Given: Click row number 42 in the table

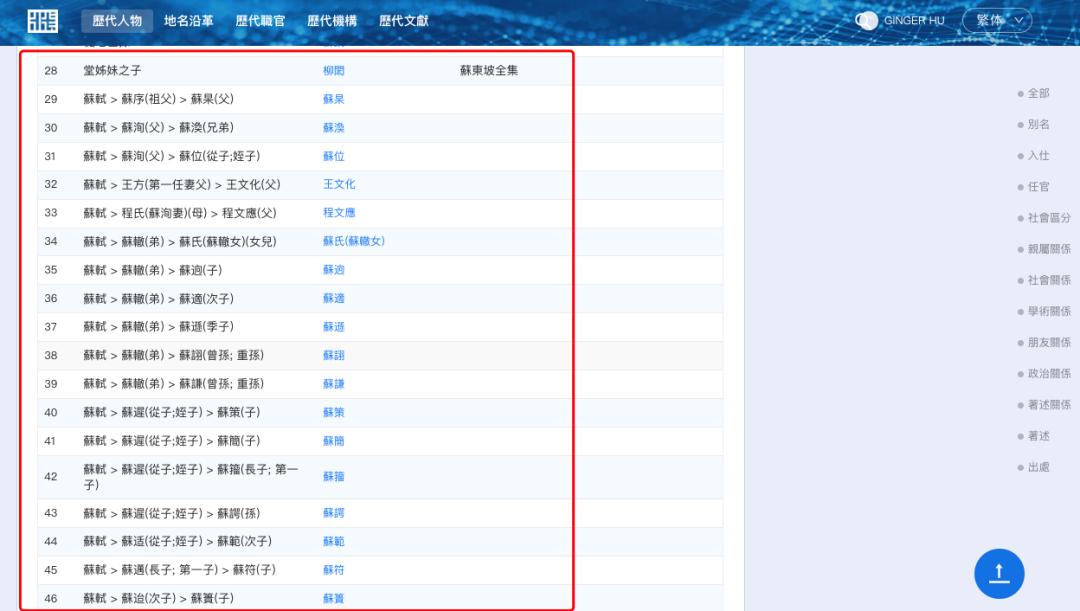Looking at the screenshot, I should [50, 477].
